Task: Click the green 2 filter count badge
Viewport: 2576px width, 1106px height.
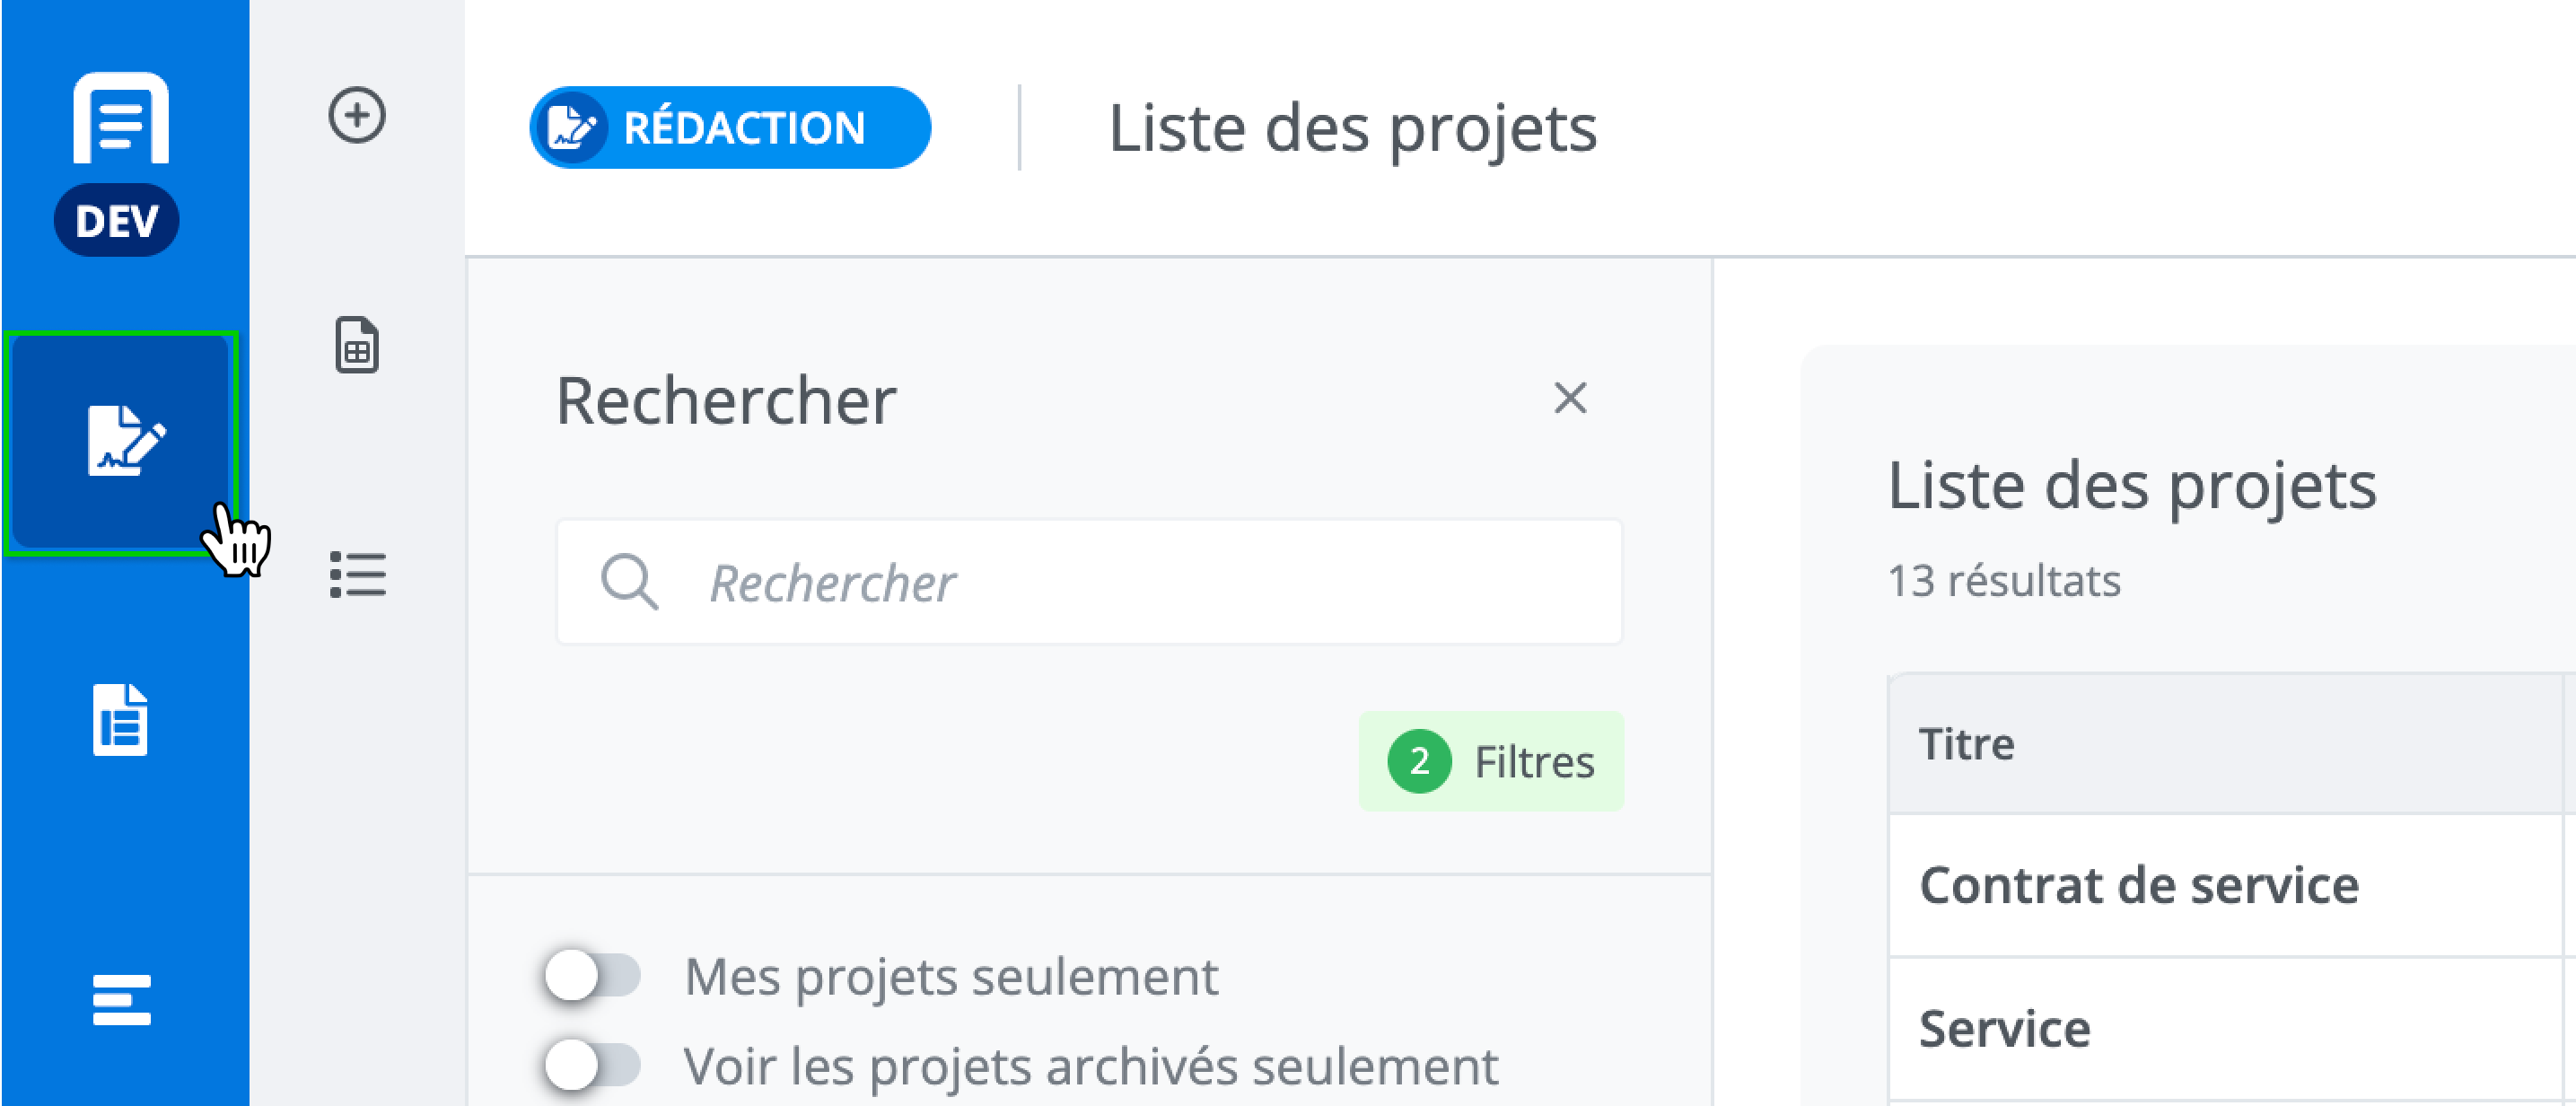Action: click(x=1419, y=762)
